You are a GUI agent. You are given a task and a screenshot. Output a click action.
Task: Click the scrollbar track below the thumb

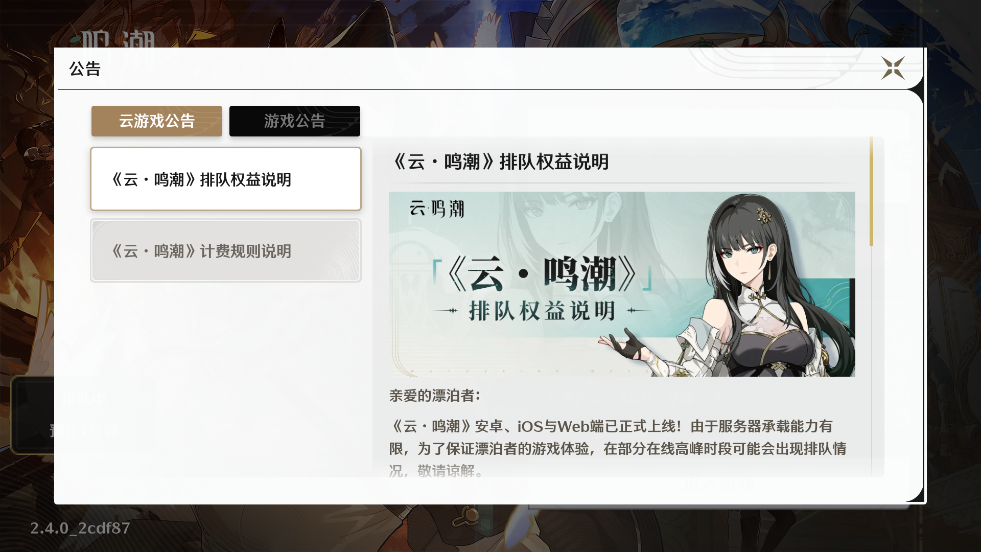871,360
